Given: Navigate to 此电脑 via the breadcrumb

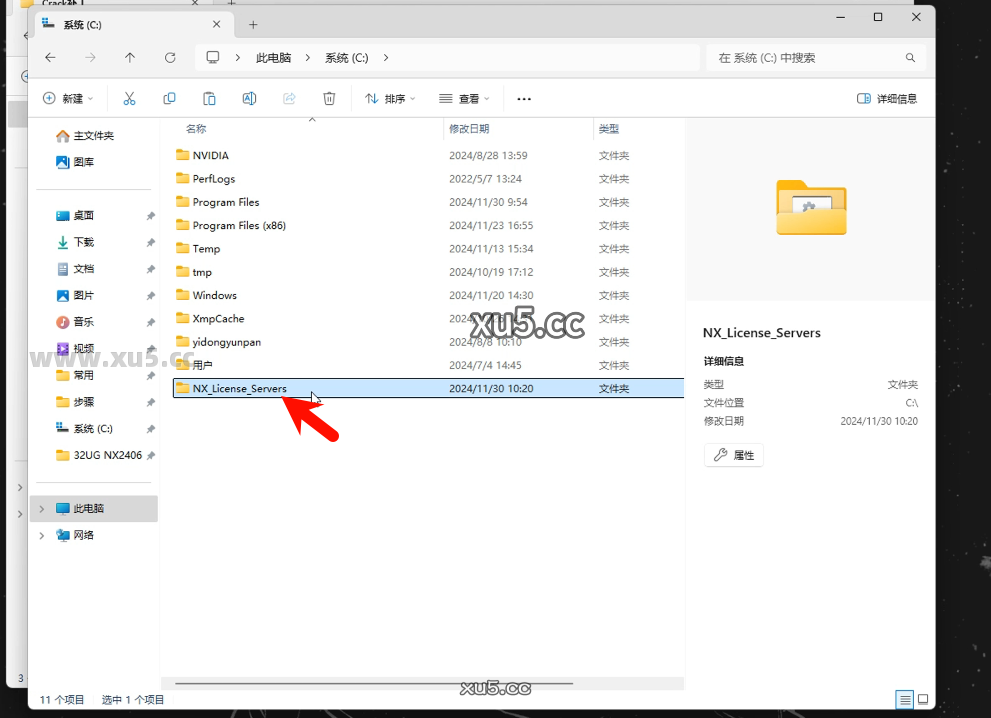Looking at the screenshot, I should [274, 57].
